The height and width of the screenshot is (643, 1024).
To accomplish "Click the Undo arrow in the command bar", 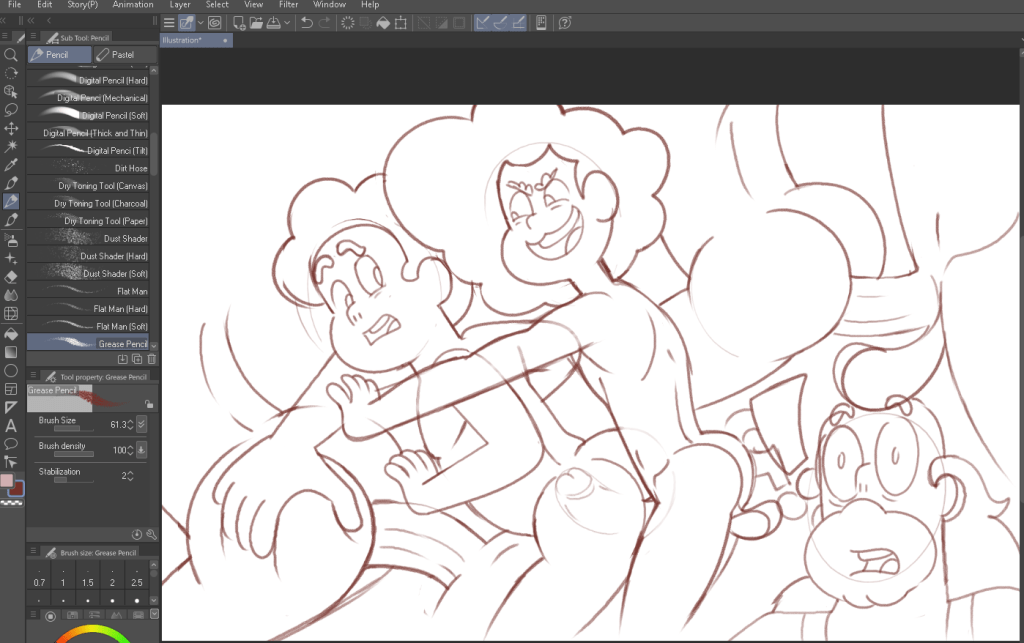I will pyautogui.click(x=307, y=22).
